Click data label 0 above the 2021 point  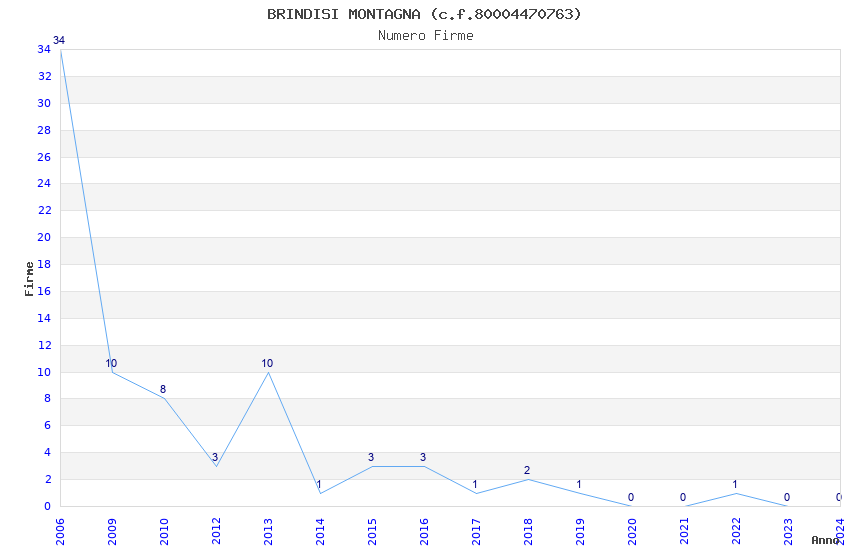point(683,497)
